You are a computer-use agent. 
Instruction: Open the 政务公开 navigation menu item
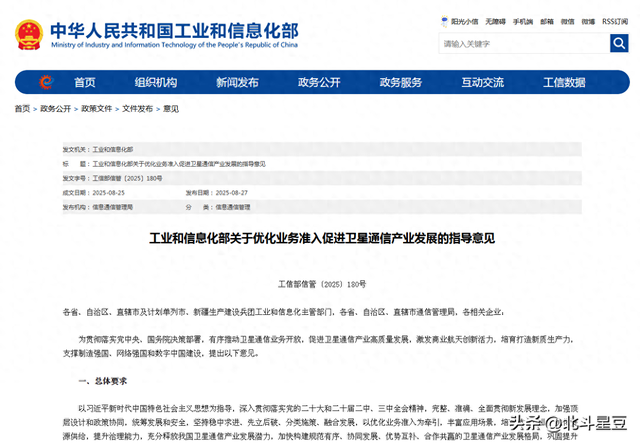pyautogui.click(x=319, y=82)
